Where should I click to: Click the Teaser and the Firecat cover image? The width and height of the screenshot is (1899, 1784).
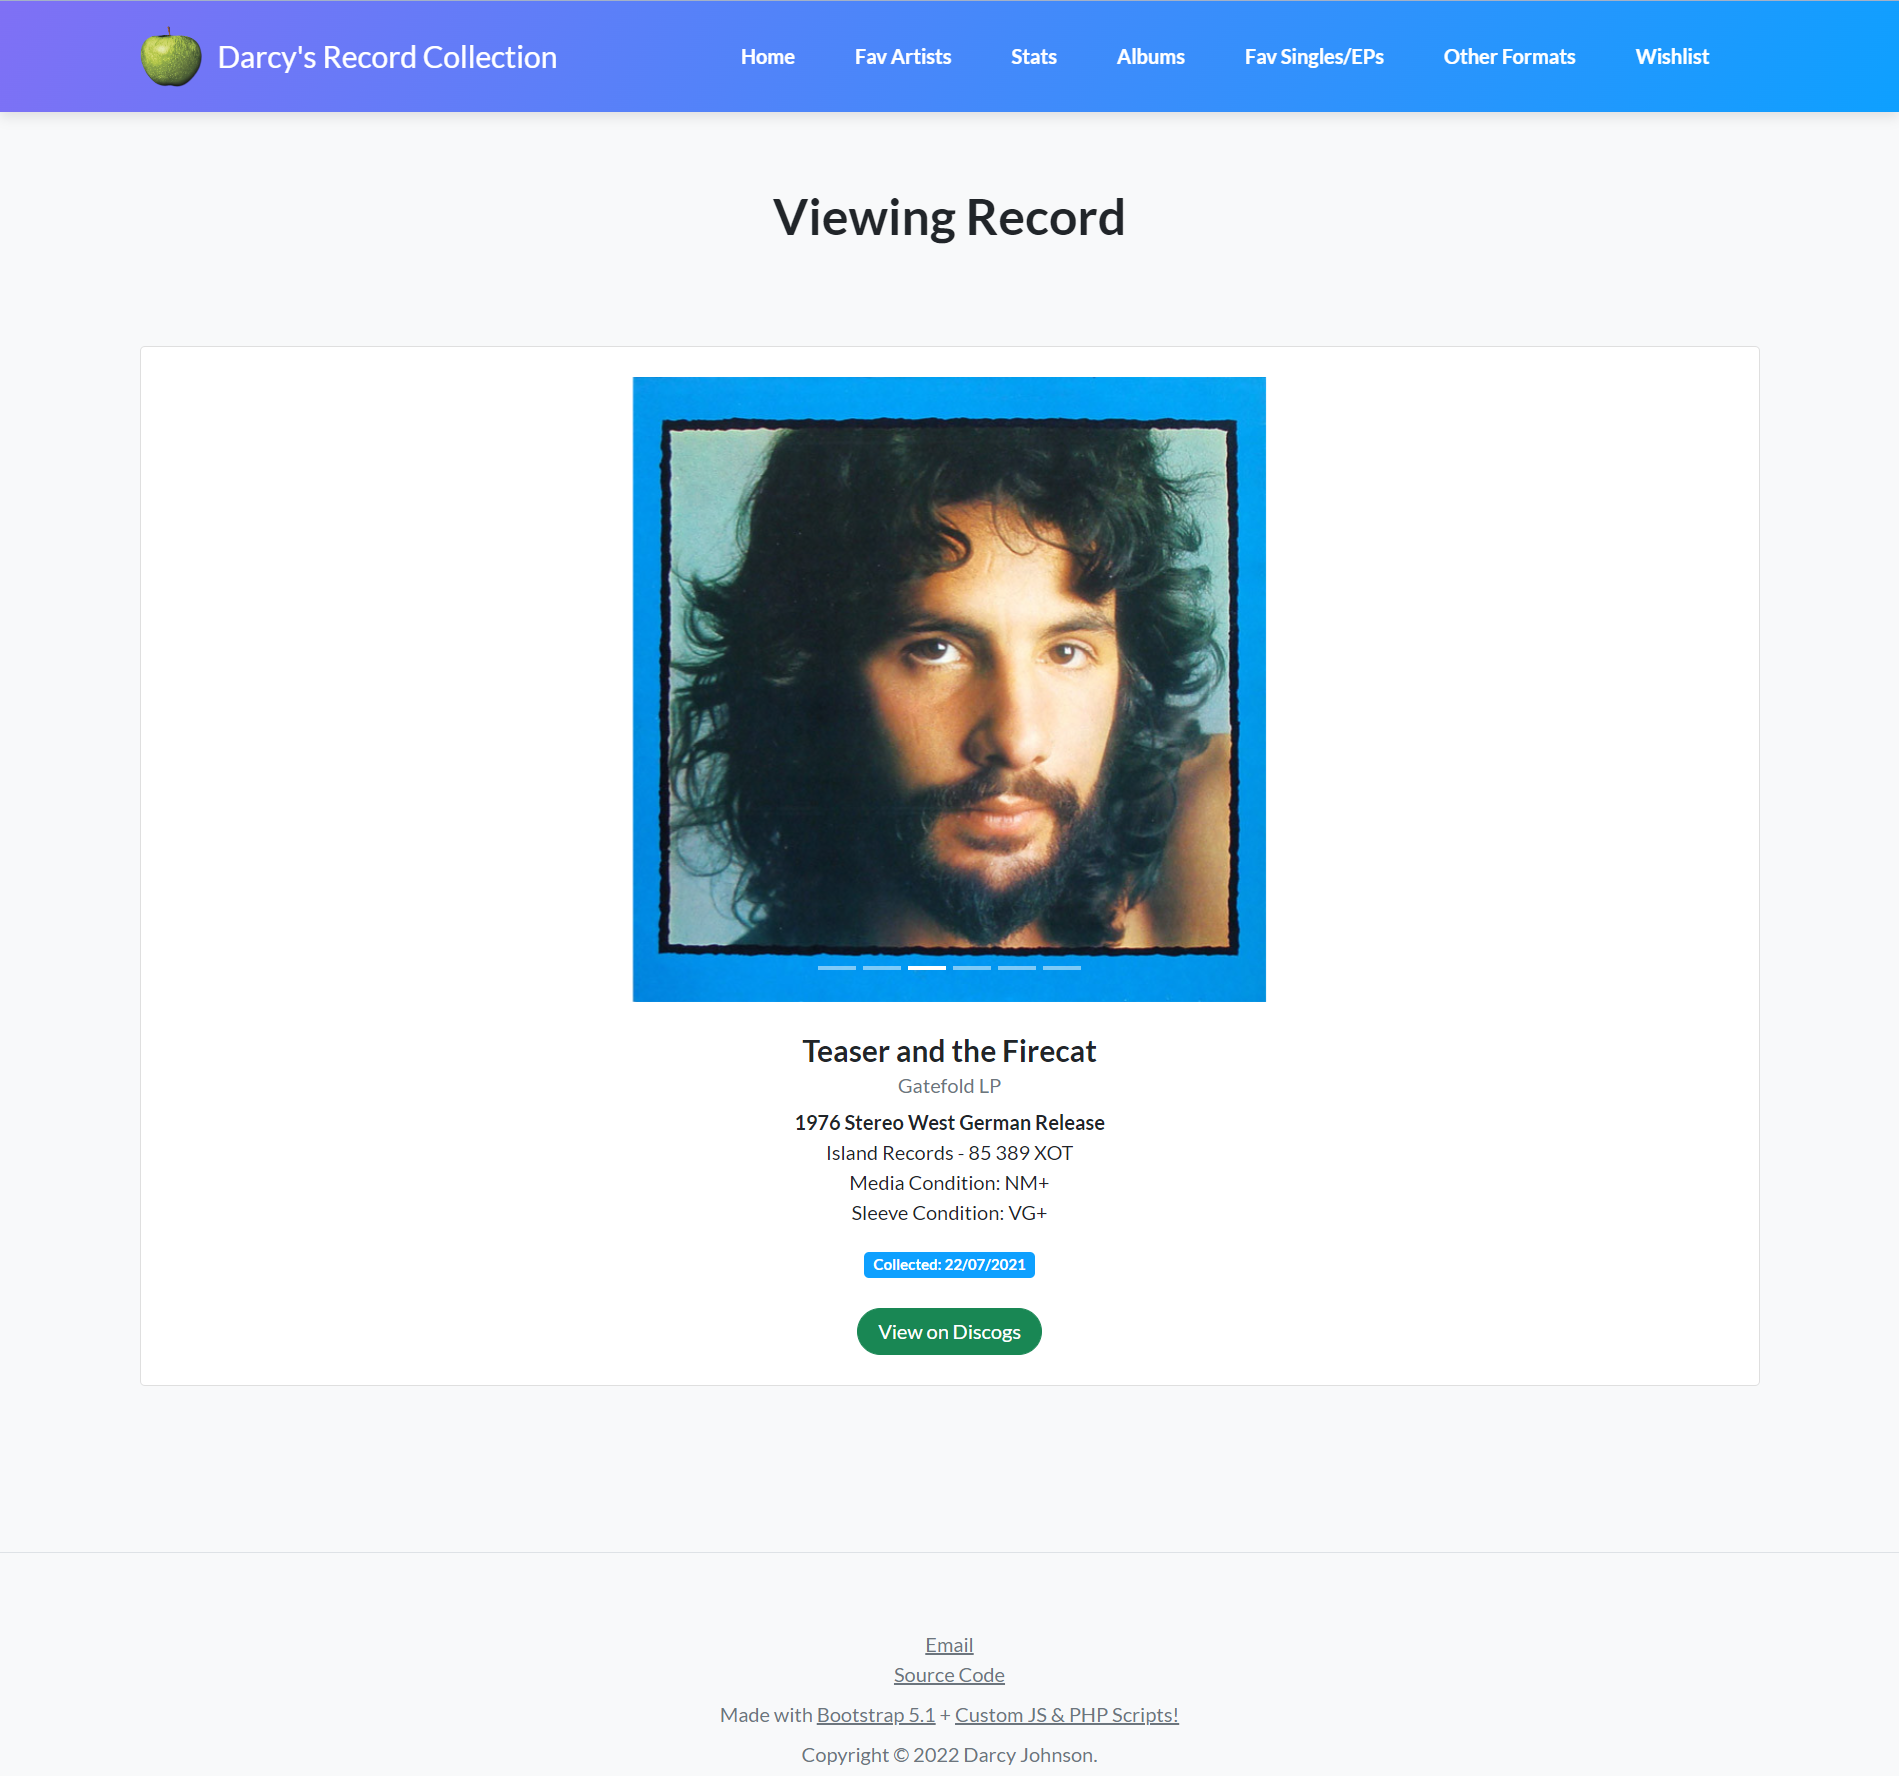949,689
